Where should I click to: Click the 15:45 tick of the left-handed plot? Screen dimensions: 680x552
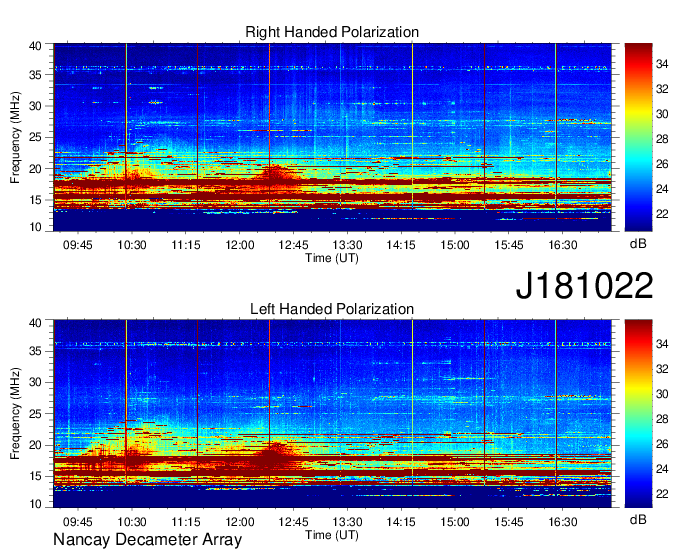(509, 522)
